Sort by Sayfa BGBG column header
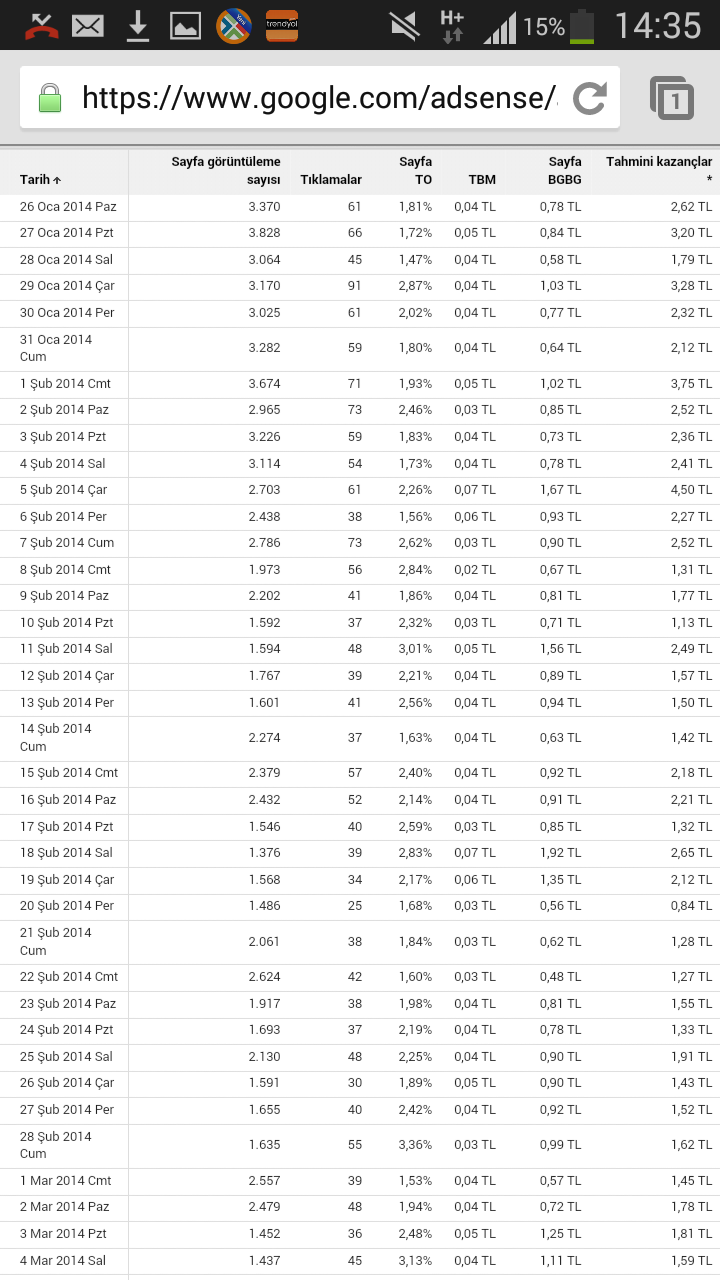This screenshot has height=1280, width=720. (x=564, y=171)
